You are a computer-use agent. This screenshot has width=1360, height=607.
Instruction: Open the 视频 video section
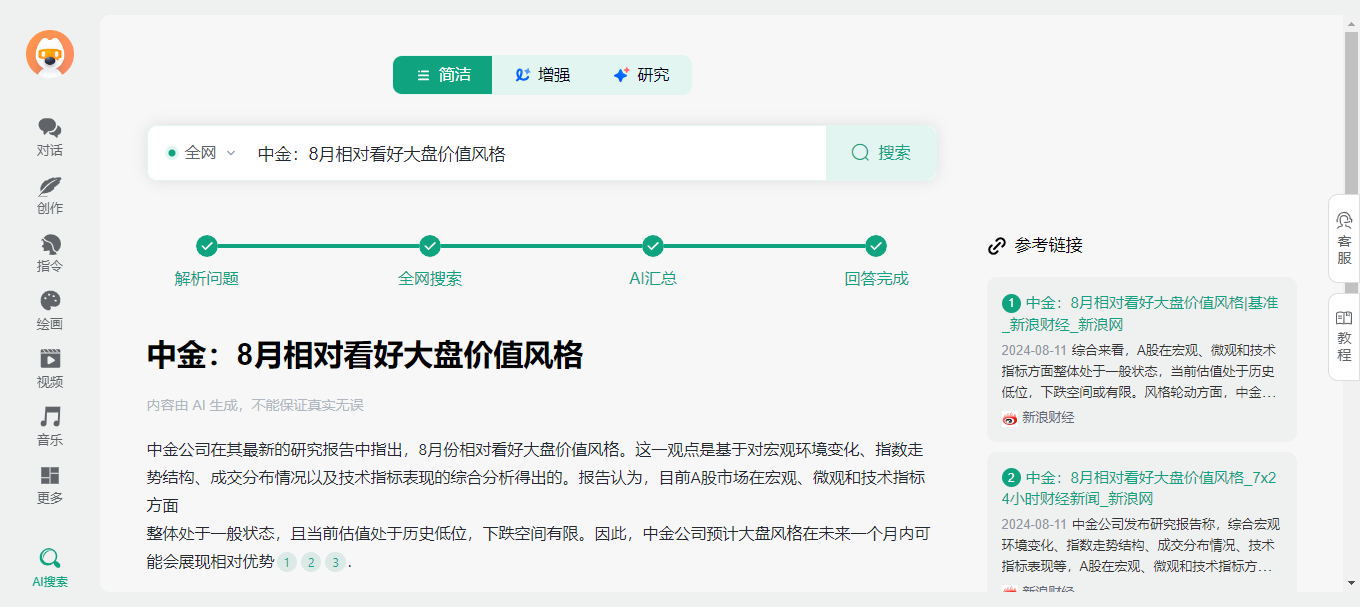click(50, 369)
